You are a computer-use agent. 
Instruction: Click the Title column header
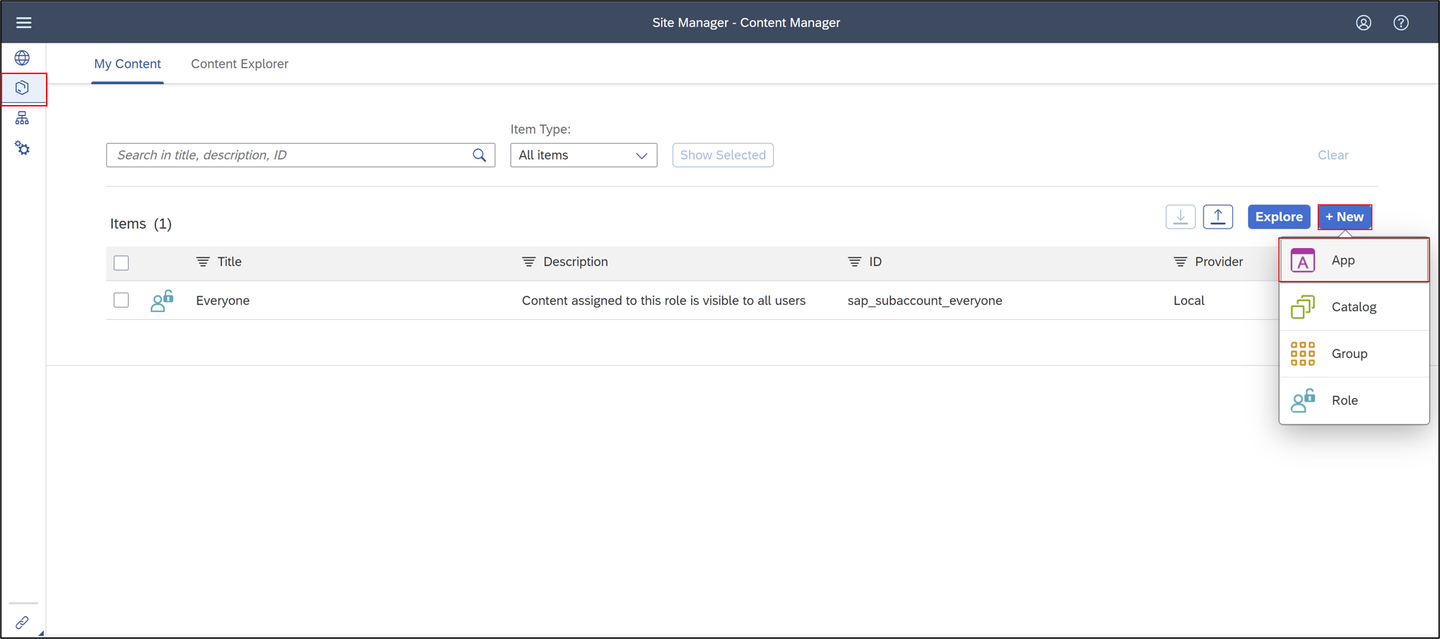[229, 262]
